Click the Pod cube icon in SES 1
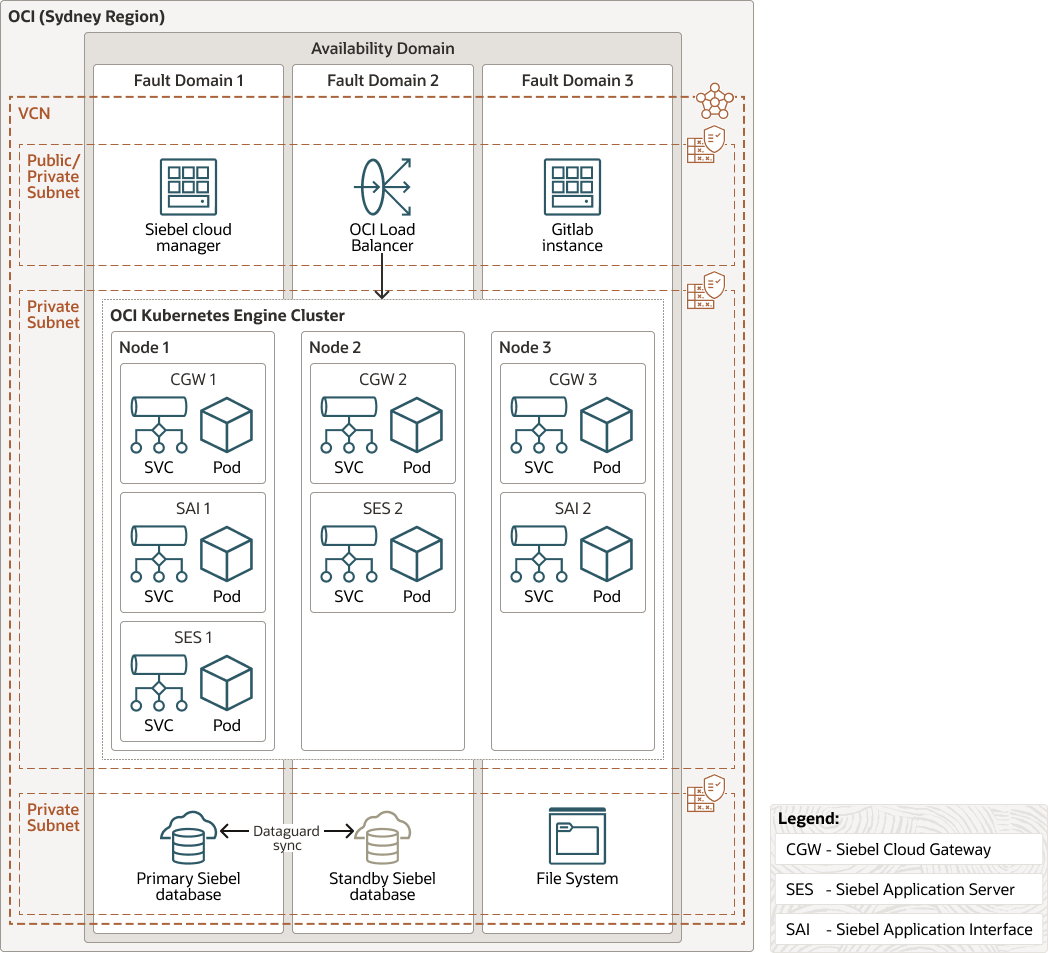The height and width of the screenshot is (953, 1048). (x=227, y=683)
